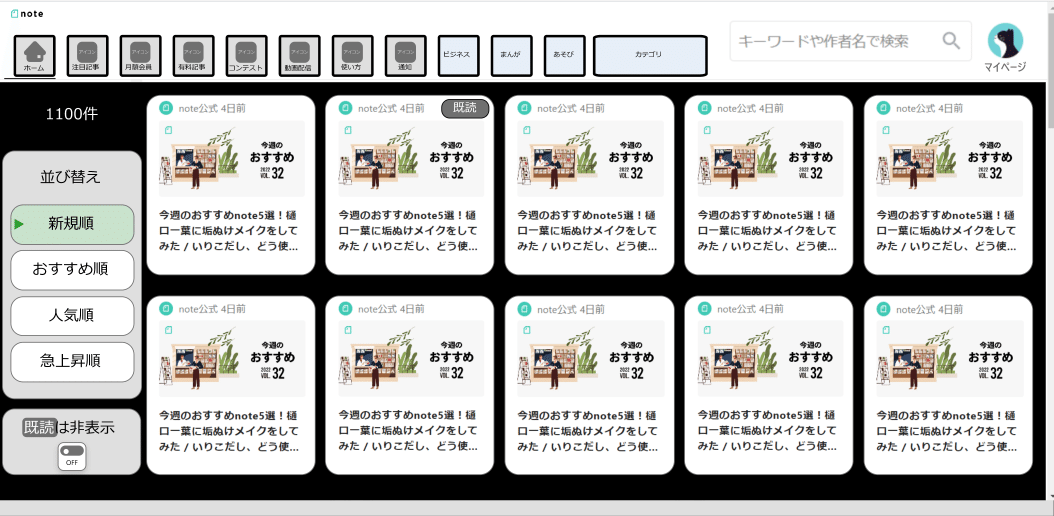1054x516 pixels.
Task: Select the あそび category tab
Action: click(565, 56)
